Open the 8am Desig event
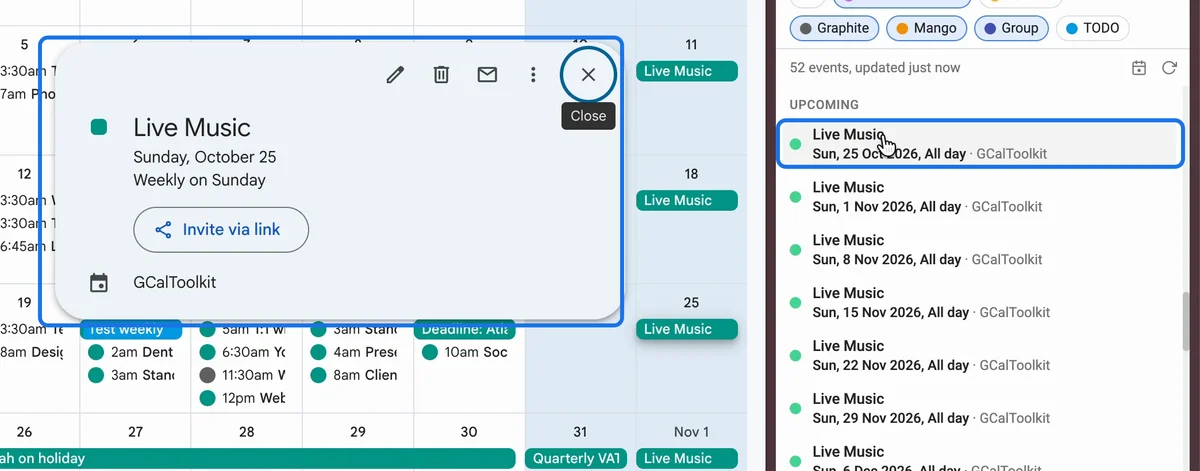The width and height of the screenshot is (1200, 471). click(x=32, y=352)
